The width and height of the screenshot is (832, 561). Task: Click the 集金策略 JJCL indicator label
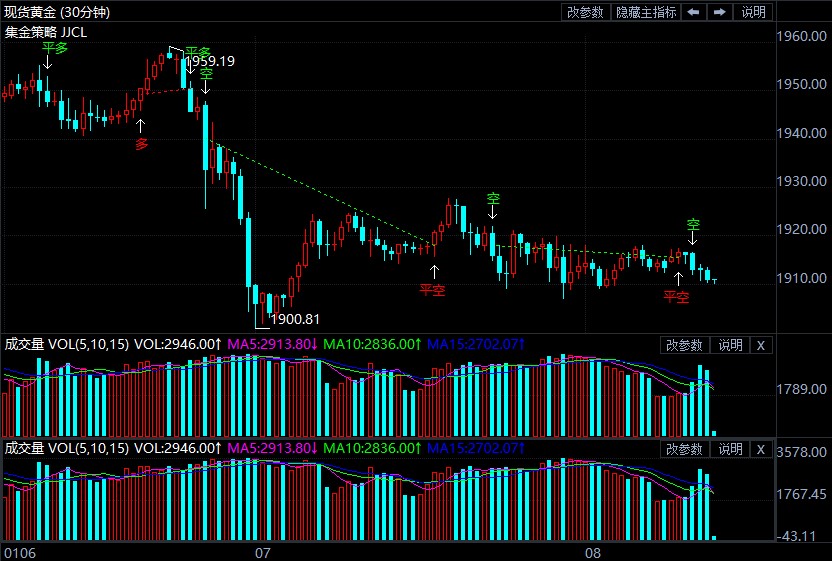(x=46, y=32)
